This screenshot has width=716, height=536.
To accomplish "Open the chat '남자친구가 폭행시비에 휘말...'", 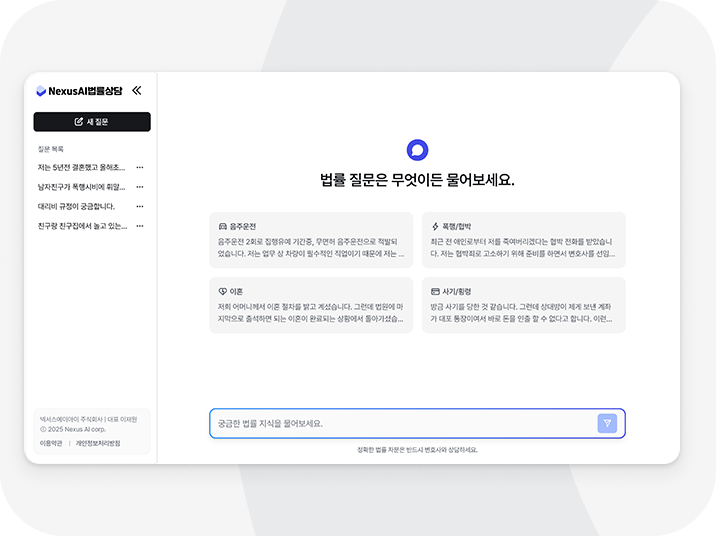I will (x=81, y=187).
